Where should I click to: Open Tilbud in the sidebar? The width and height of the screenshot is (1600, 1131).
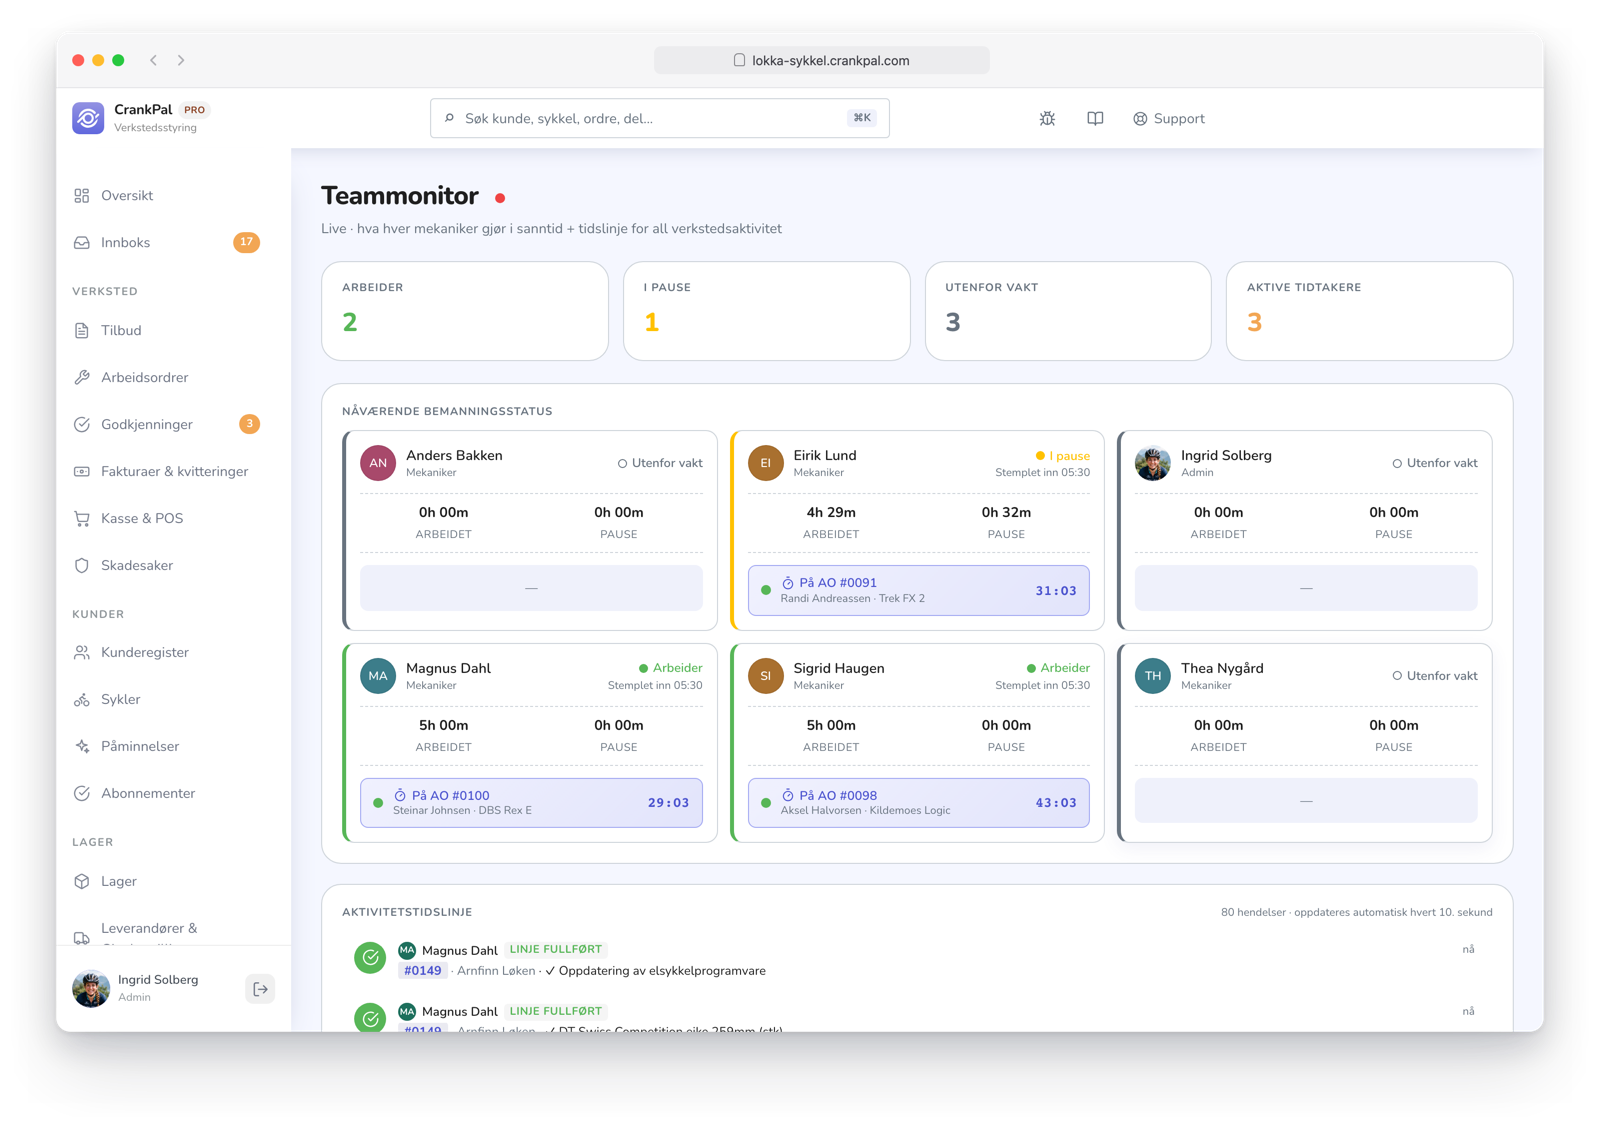(x=121, y=331)
